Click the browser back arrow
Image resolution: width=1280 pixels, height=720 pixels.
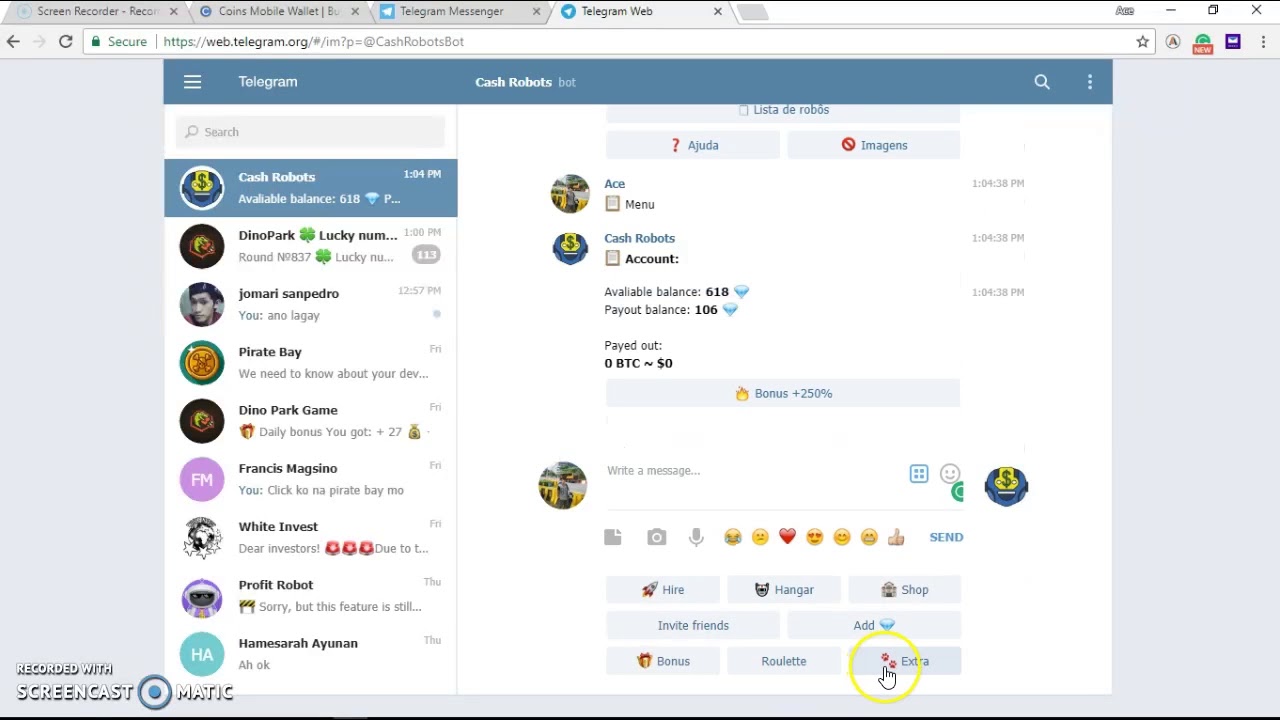click(x=13, y=42)
